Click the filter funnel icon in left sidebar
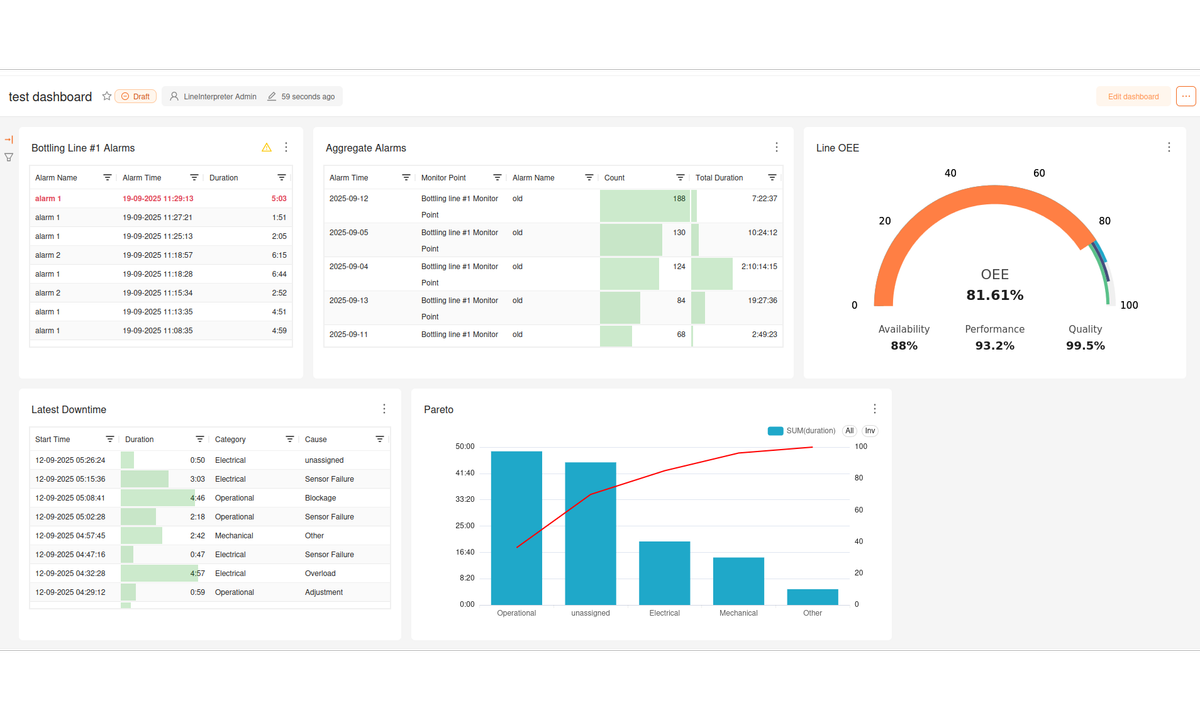This screenshot has width=1200, height=720. 9,157
